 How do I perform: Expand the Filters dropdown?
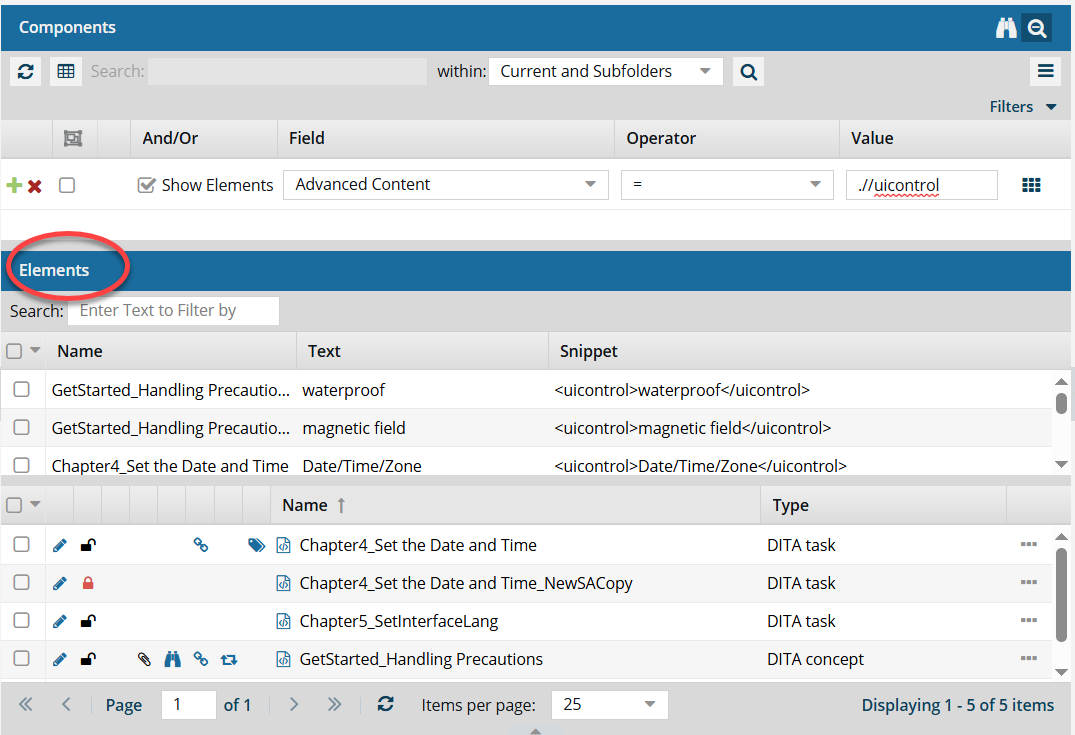click(x=1022, y=107)
